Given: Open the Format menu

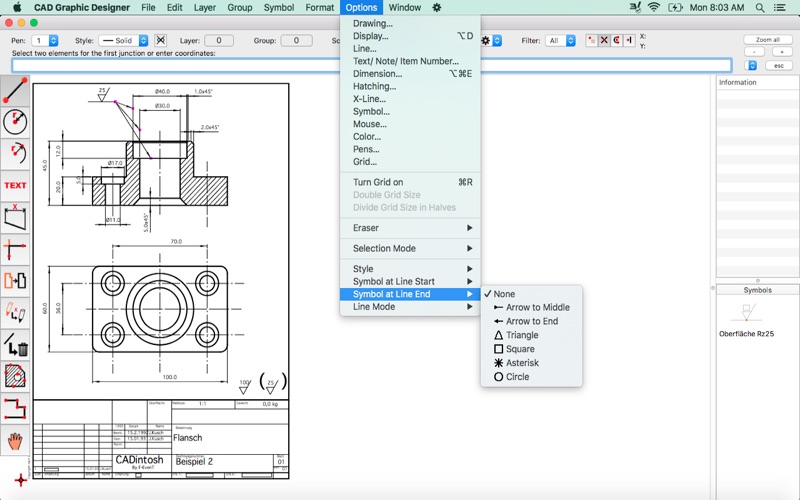Looking at the screenshot, I should point(320,8).
